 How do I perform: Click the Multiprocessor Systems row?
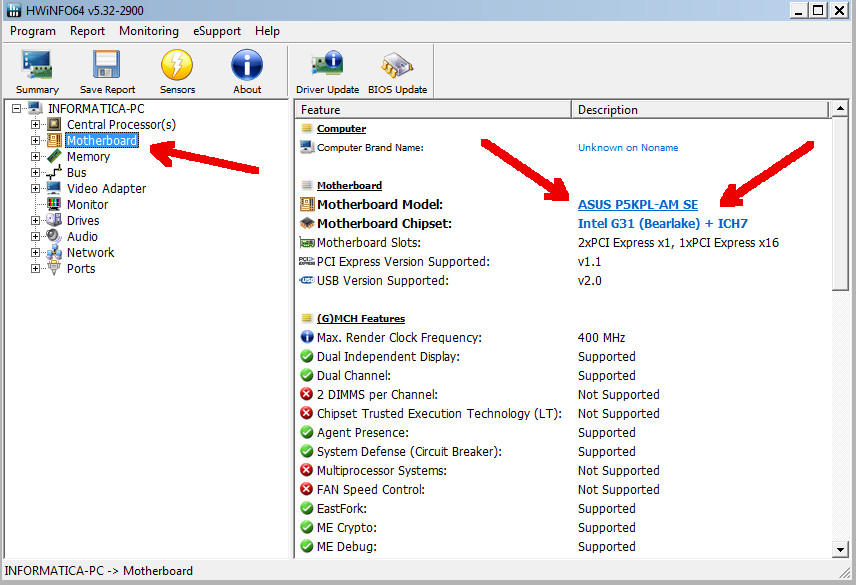[x=563, y=470]
